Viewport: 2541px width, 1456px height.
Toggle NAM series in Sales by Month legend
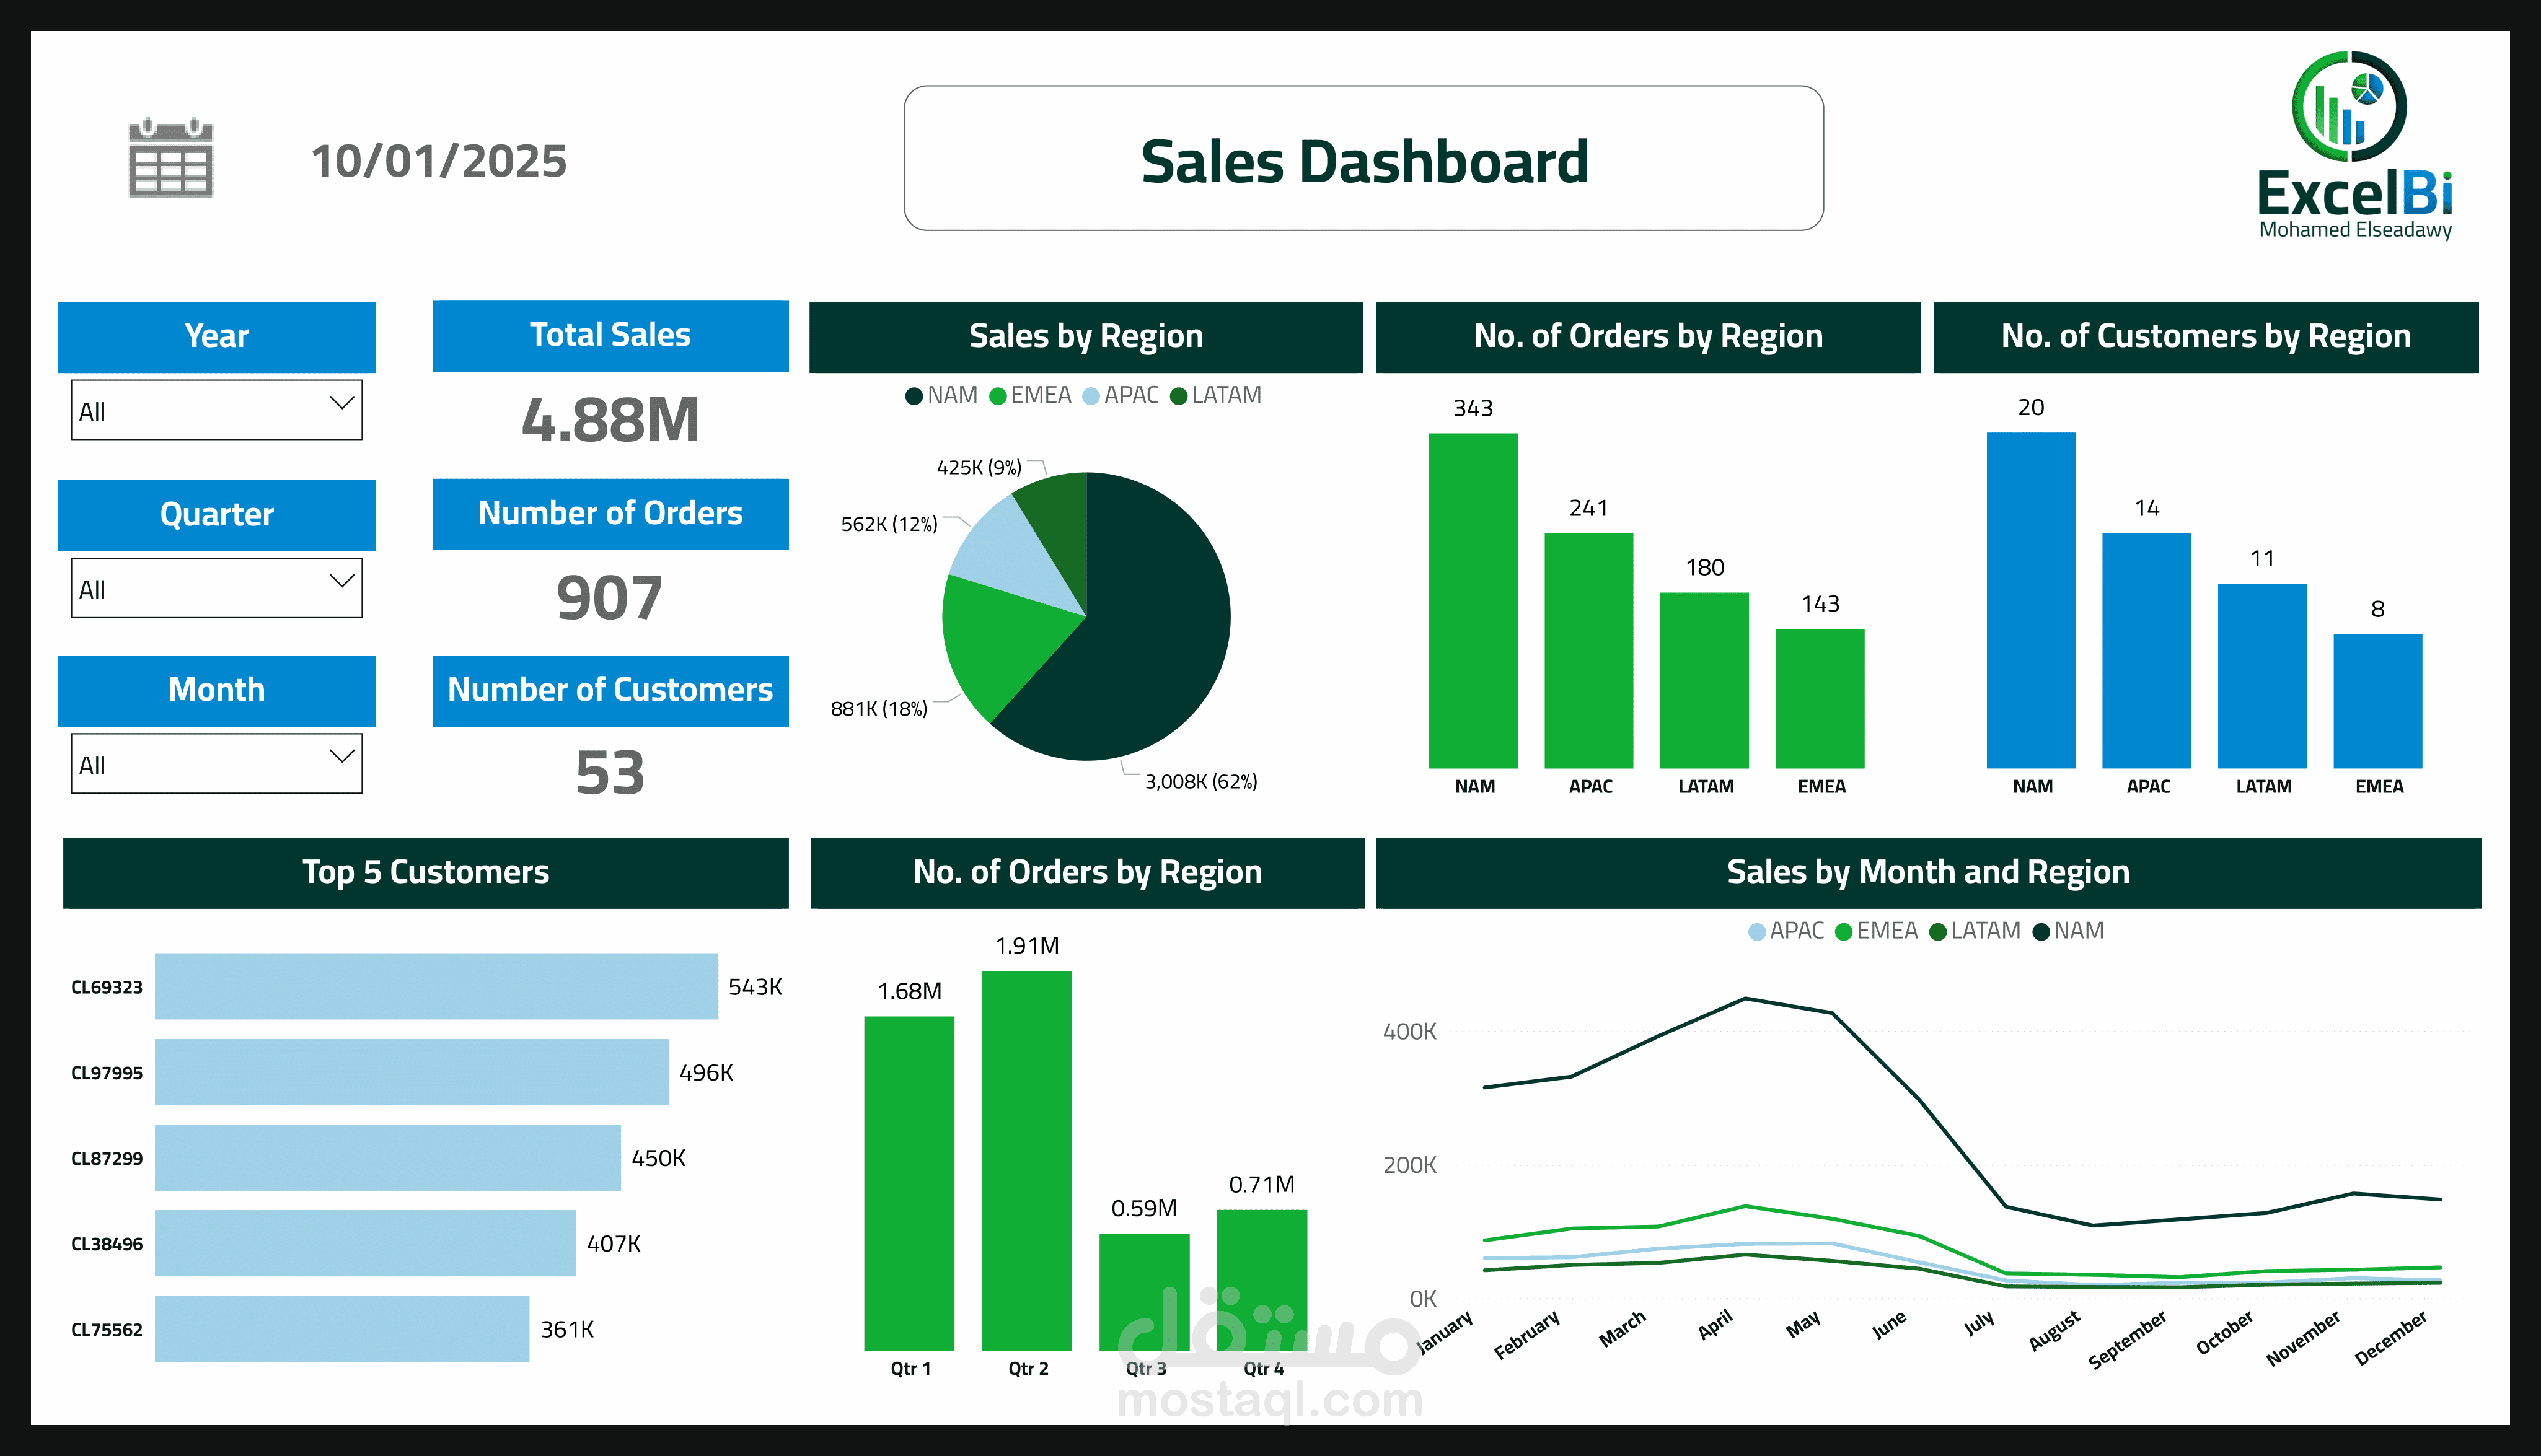point(2042,930)
